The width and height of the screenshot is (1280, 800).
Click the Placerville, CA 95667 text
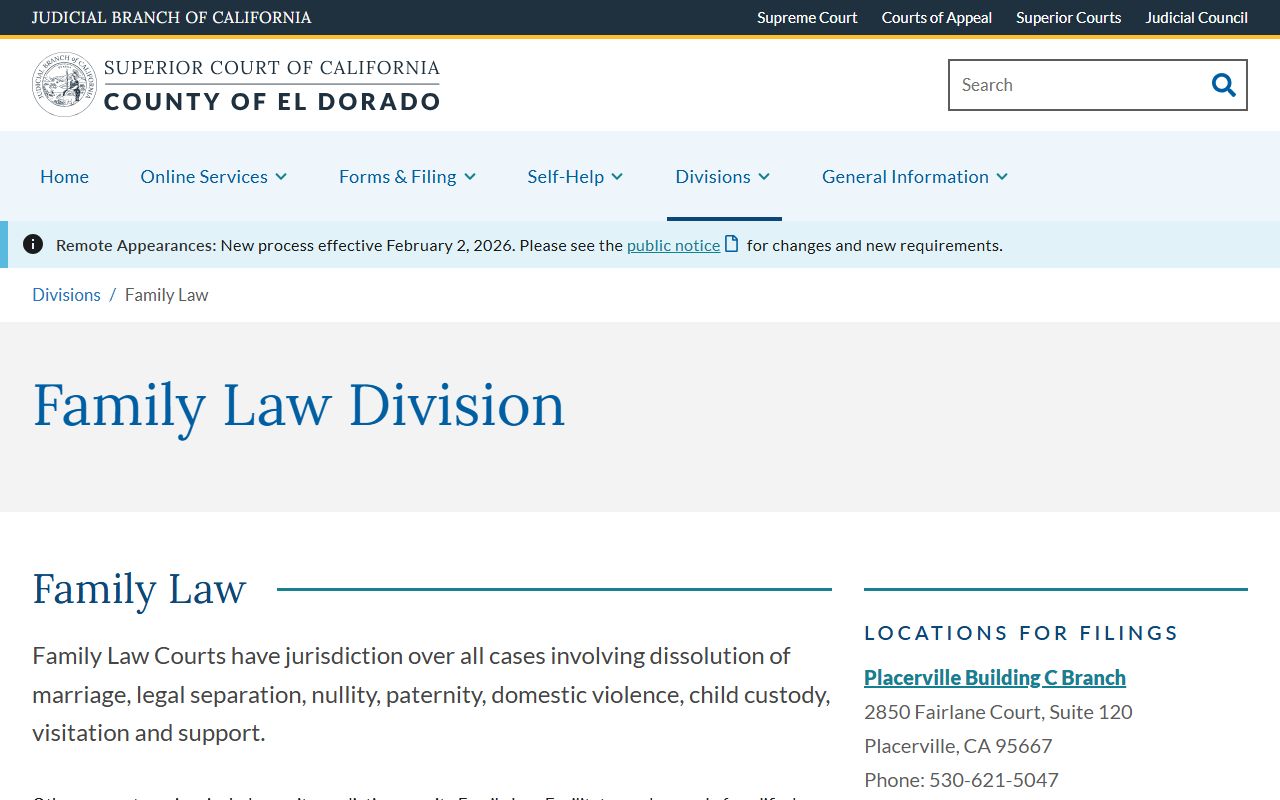[x=958, y=746]
